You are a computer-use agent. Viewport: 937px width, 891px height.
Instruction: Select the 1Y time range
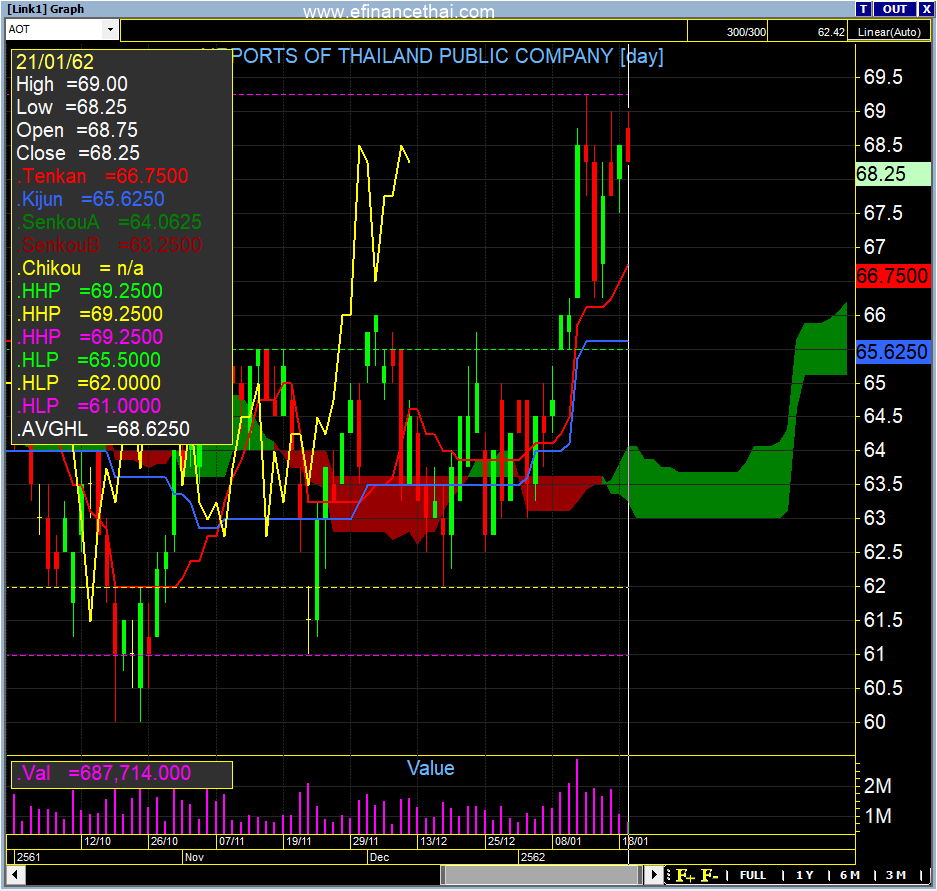tap(804, 875)
